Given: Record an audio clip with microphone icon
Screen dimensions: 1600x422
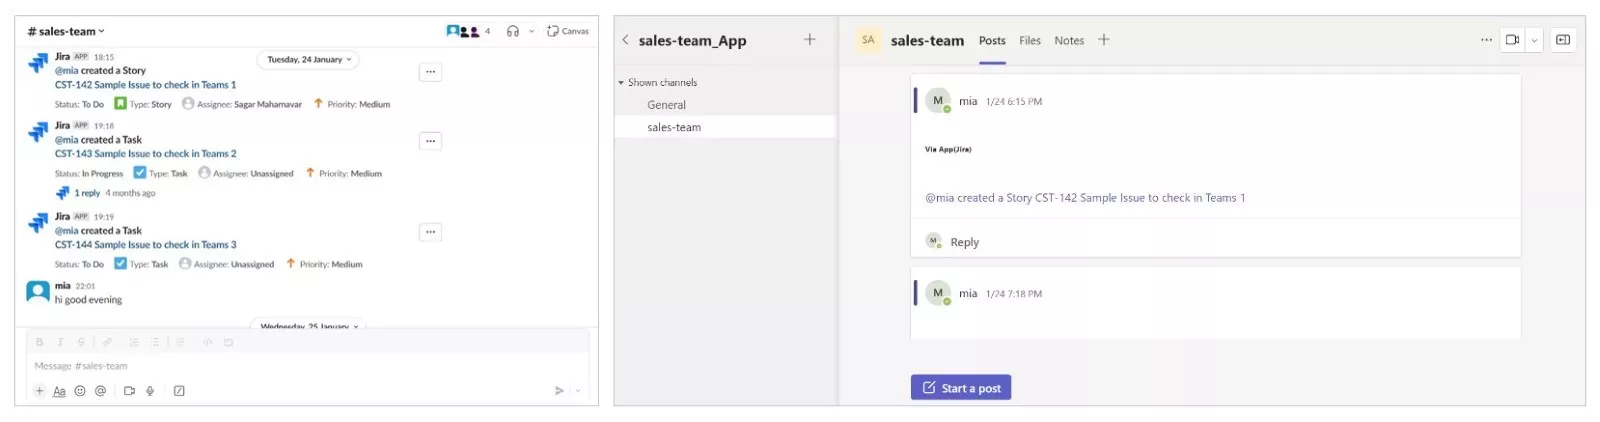Looking at the screenshot, I should click(x=150, y=391).
